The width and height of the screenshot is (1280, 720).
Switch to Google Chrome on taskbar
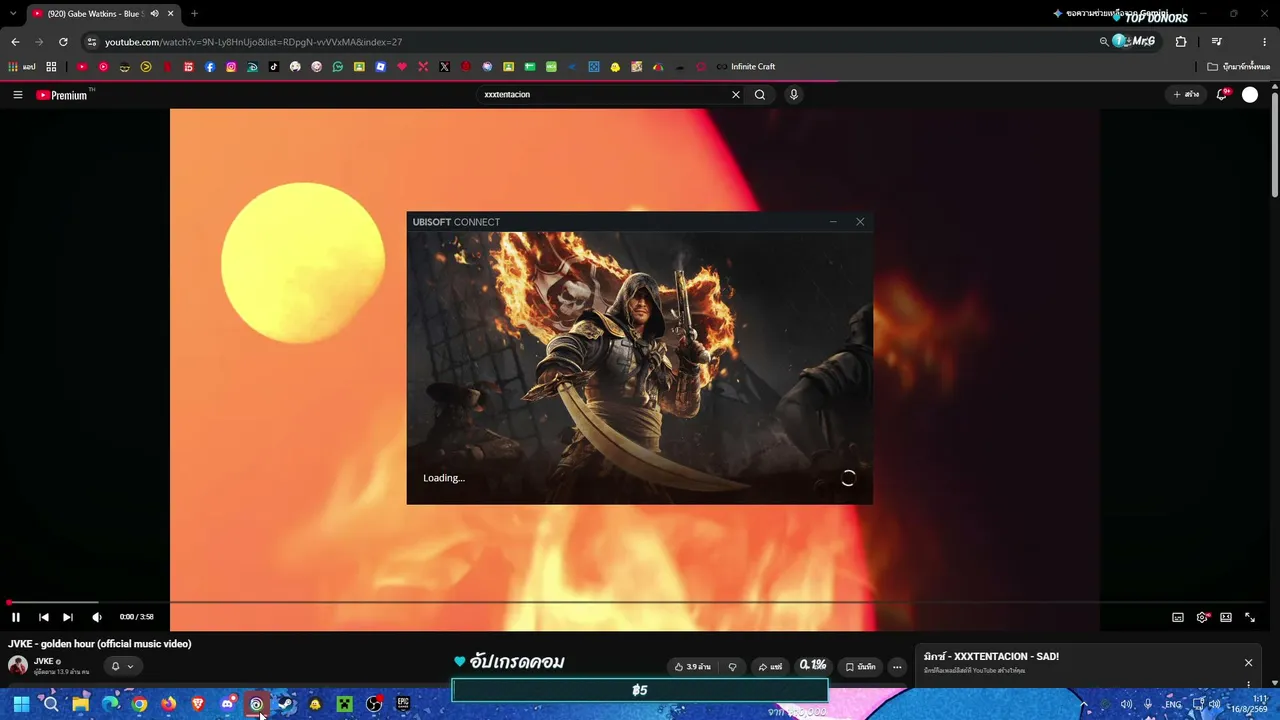(x=139, y=704)
